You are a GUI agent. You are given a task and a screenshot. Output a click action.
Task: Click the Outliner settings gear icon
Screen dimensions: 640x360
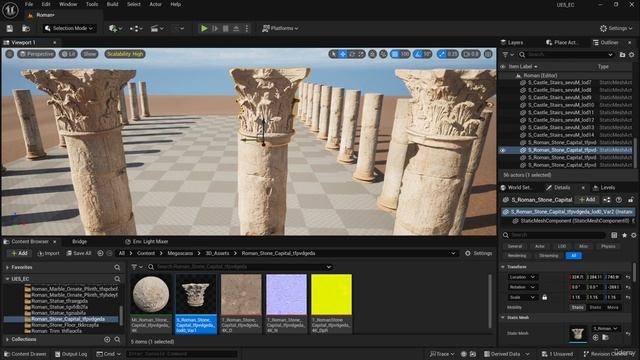[x=631, y=54]
